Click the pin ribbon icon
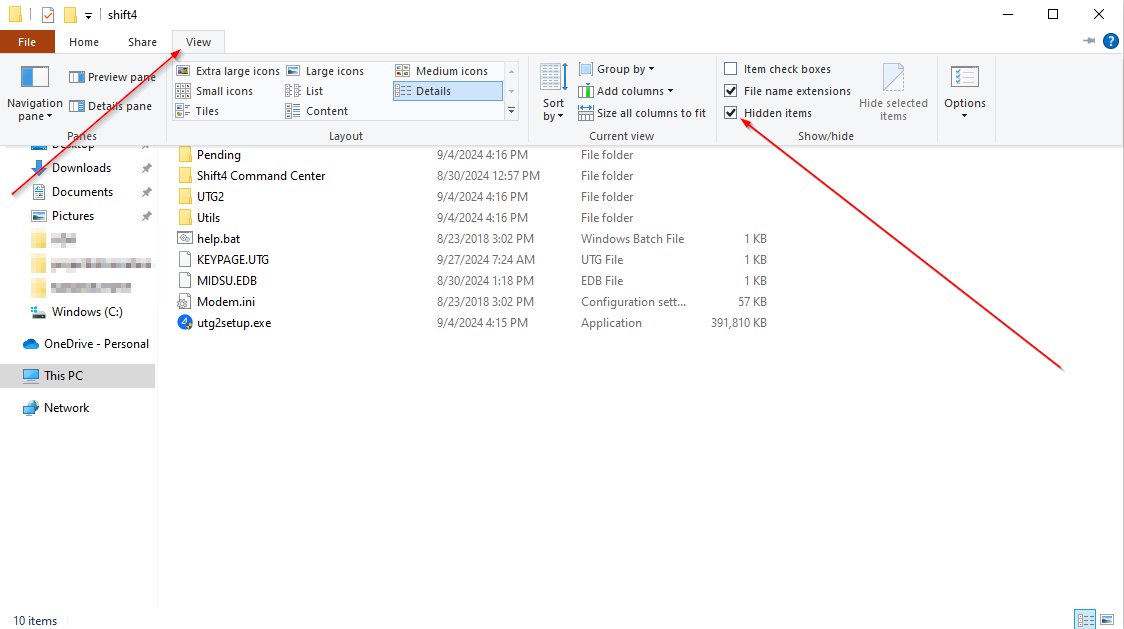 tap(1089, 41)
